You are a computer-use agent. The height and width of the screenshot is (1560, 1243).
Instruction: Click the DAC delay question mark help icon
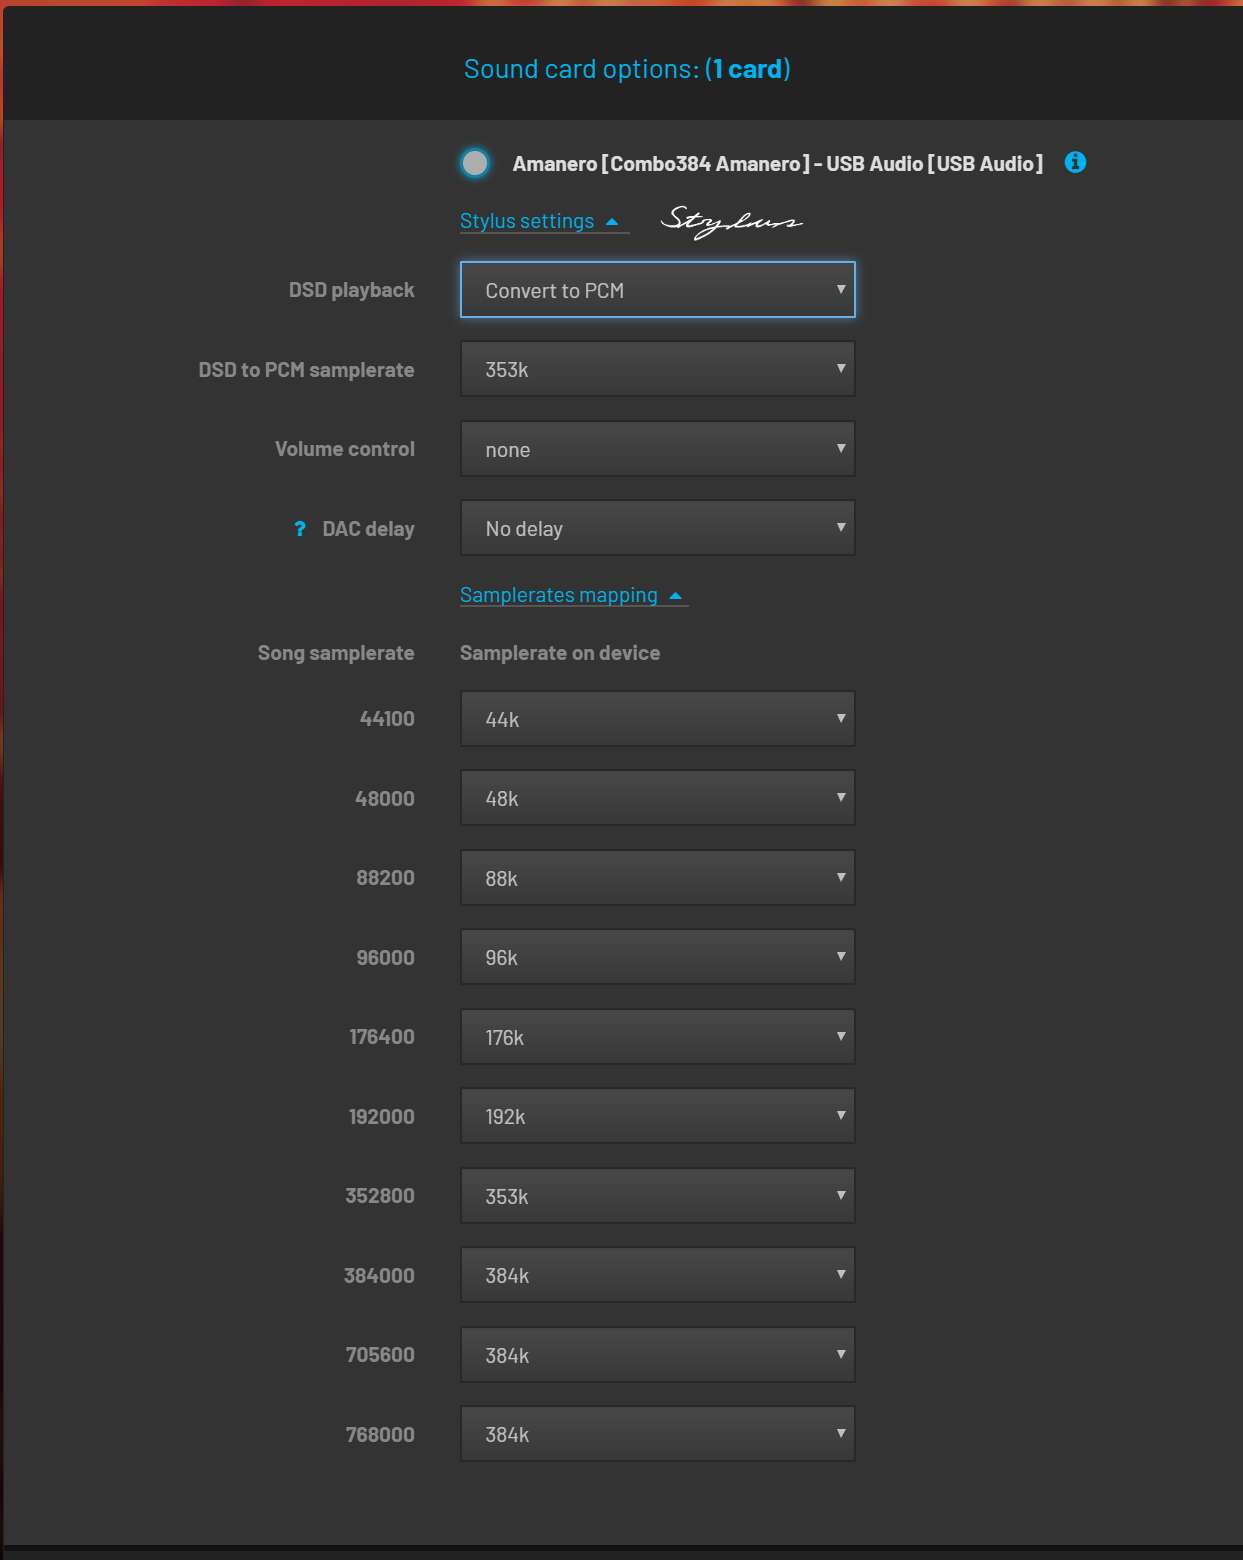[x=300, y=529]
